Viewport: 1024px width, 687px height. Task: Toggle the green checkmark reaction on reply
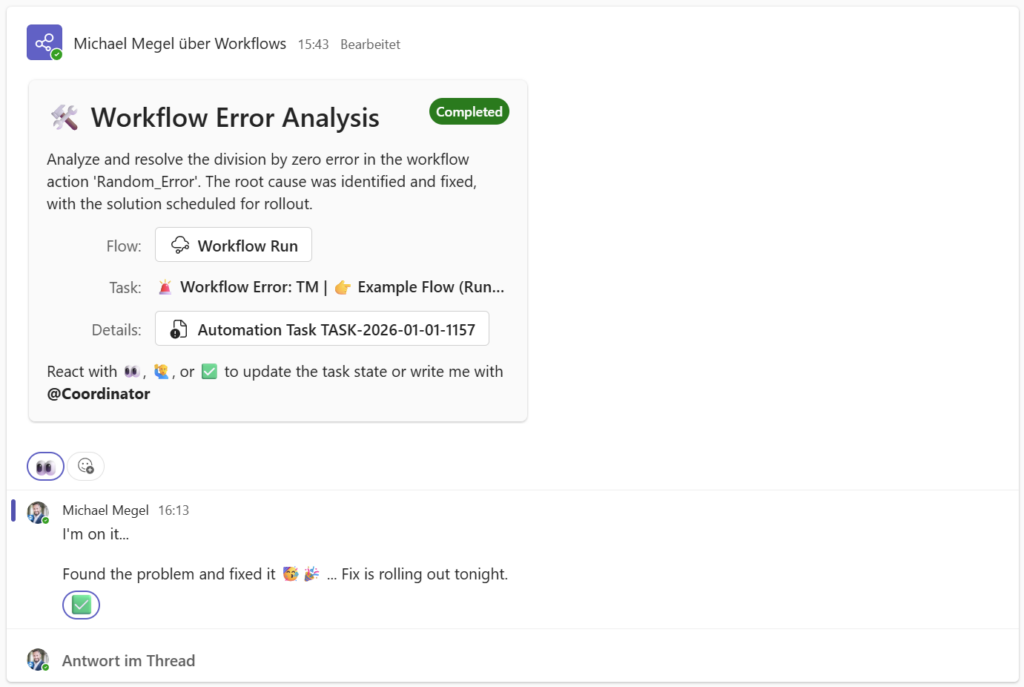pyautogui.click(x=81, y=605)
